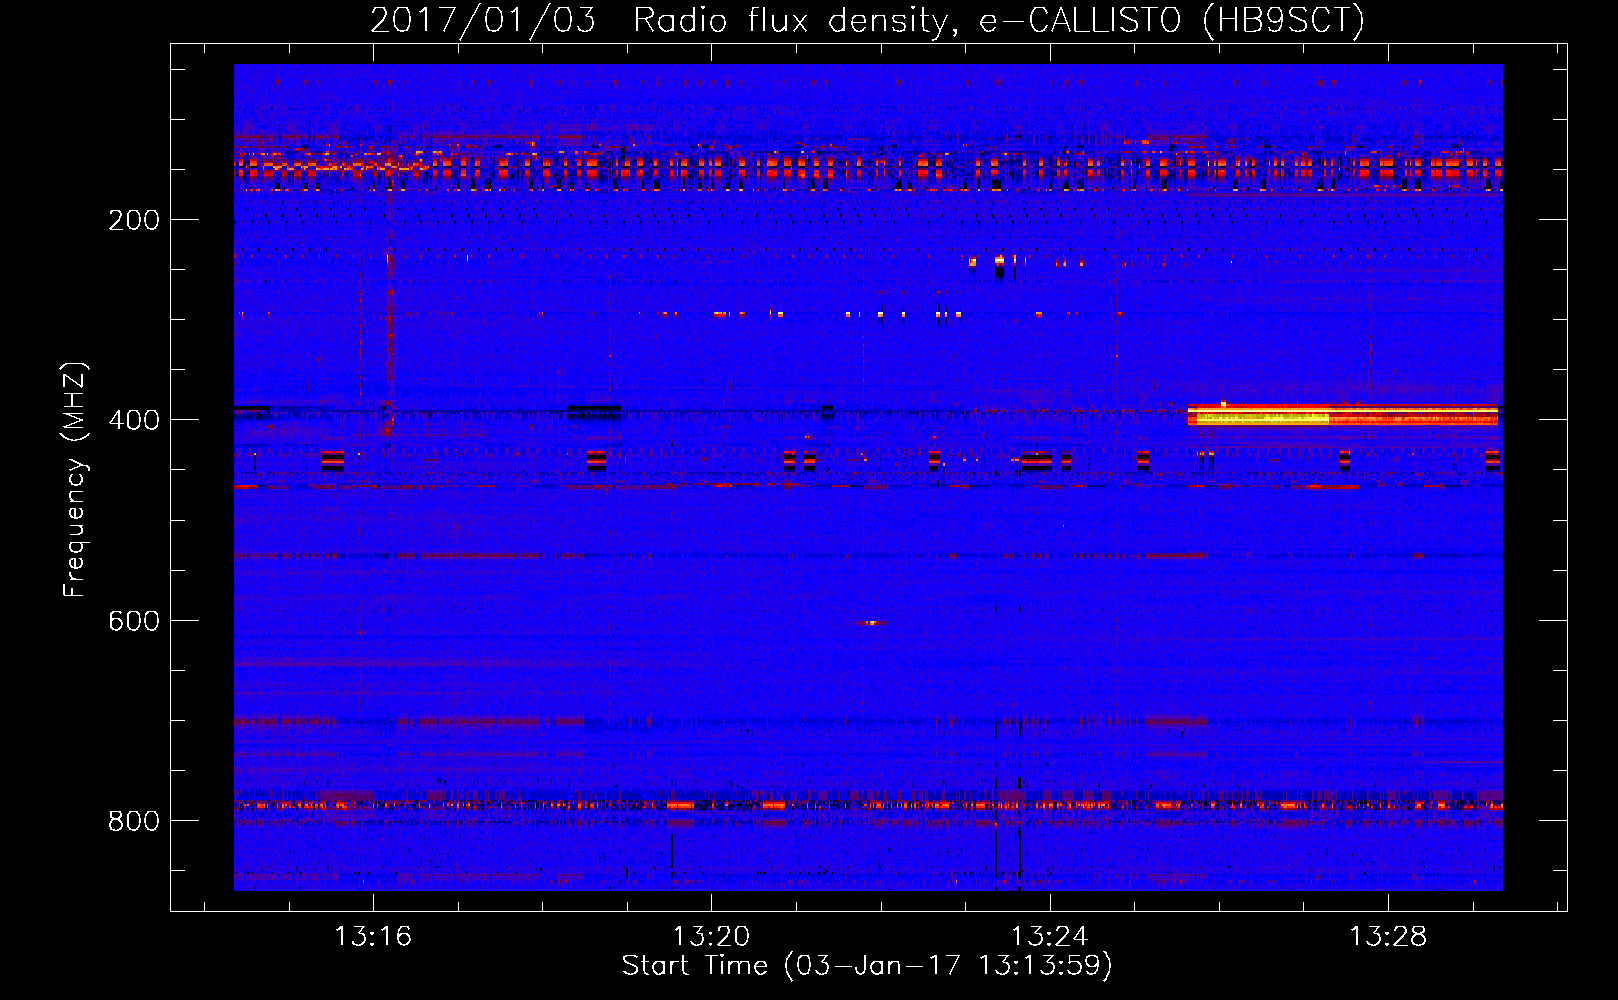Click the 200 frequency tick label
The height and width of the screenshot is (1000, 1618).
[x=134, y=220]
